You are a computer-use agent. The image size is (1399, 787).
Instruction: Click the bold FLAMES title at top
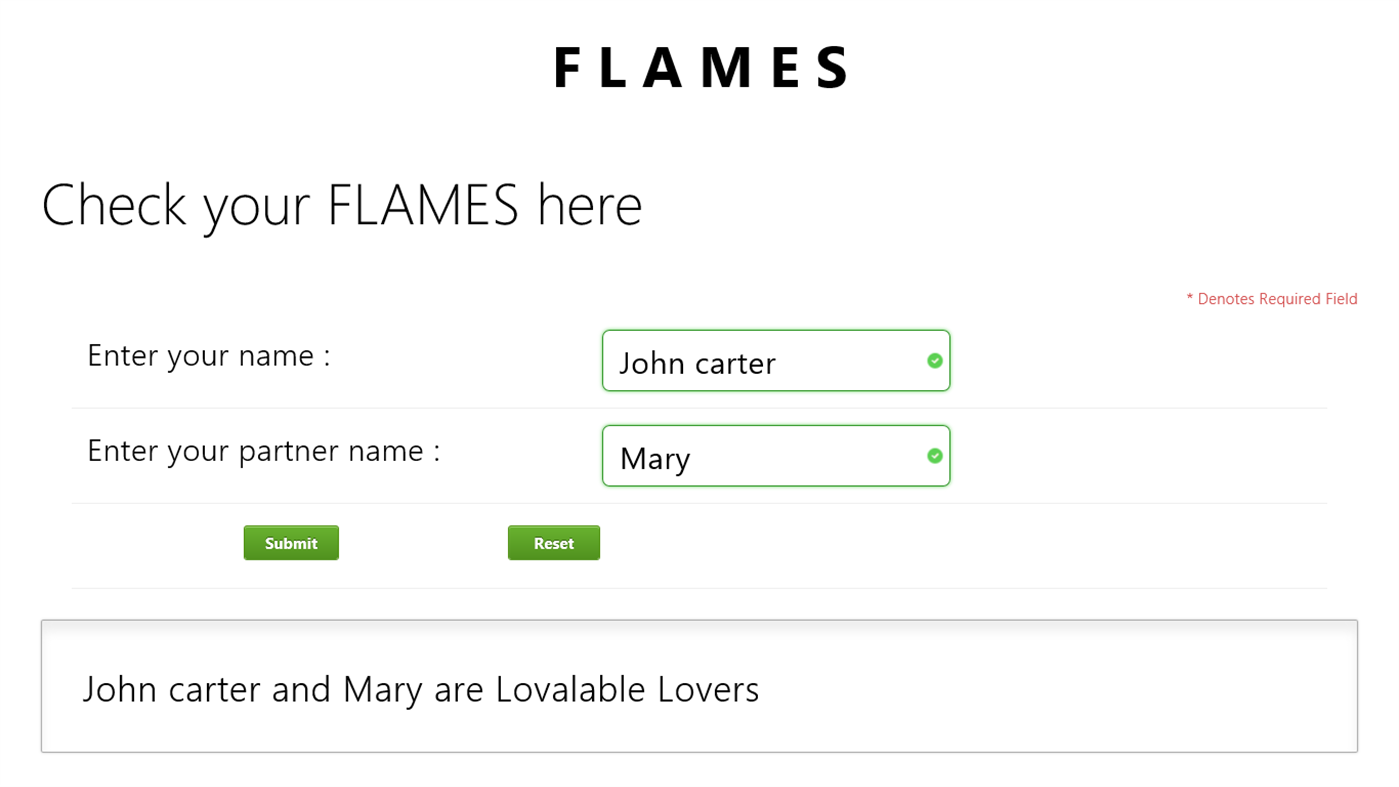[700, 68]
